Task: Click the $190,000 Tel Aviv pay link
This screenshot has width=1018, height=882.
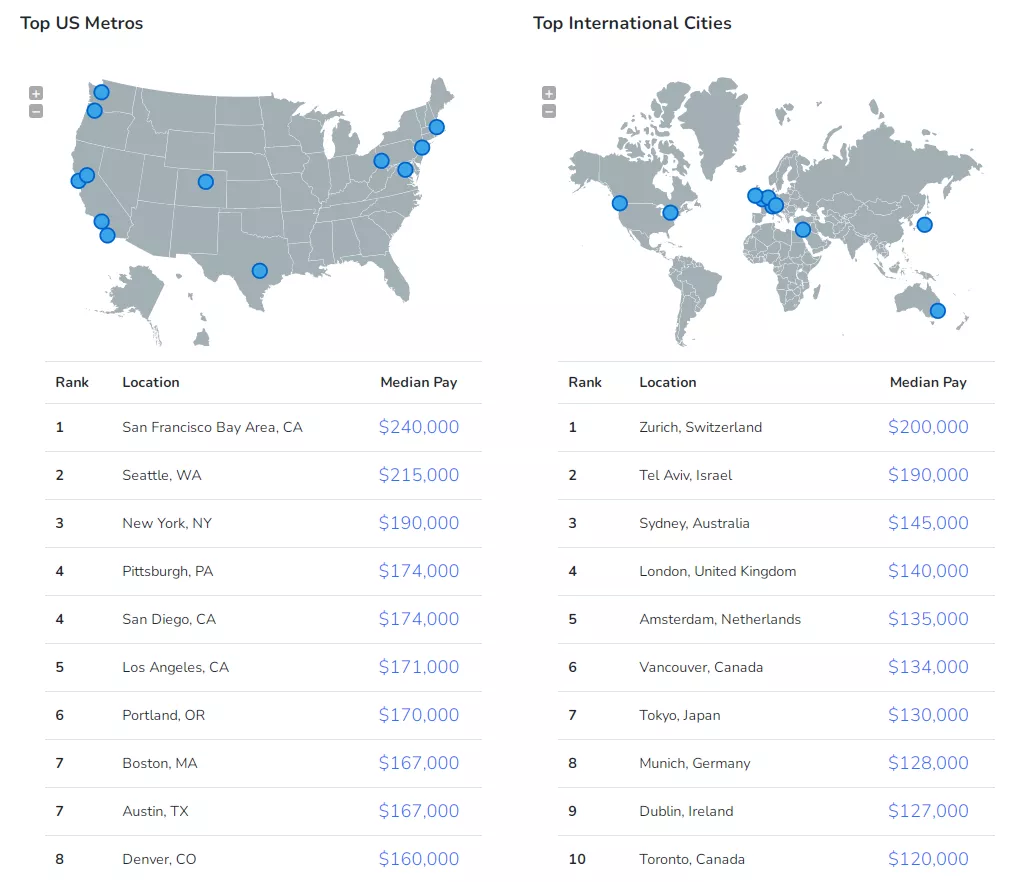Action: click(928, 475)
